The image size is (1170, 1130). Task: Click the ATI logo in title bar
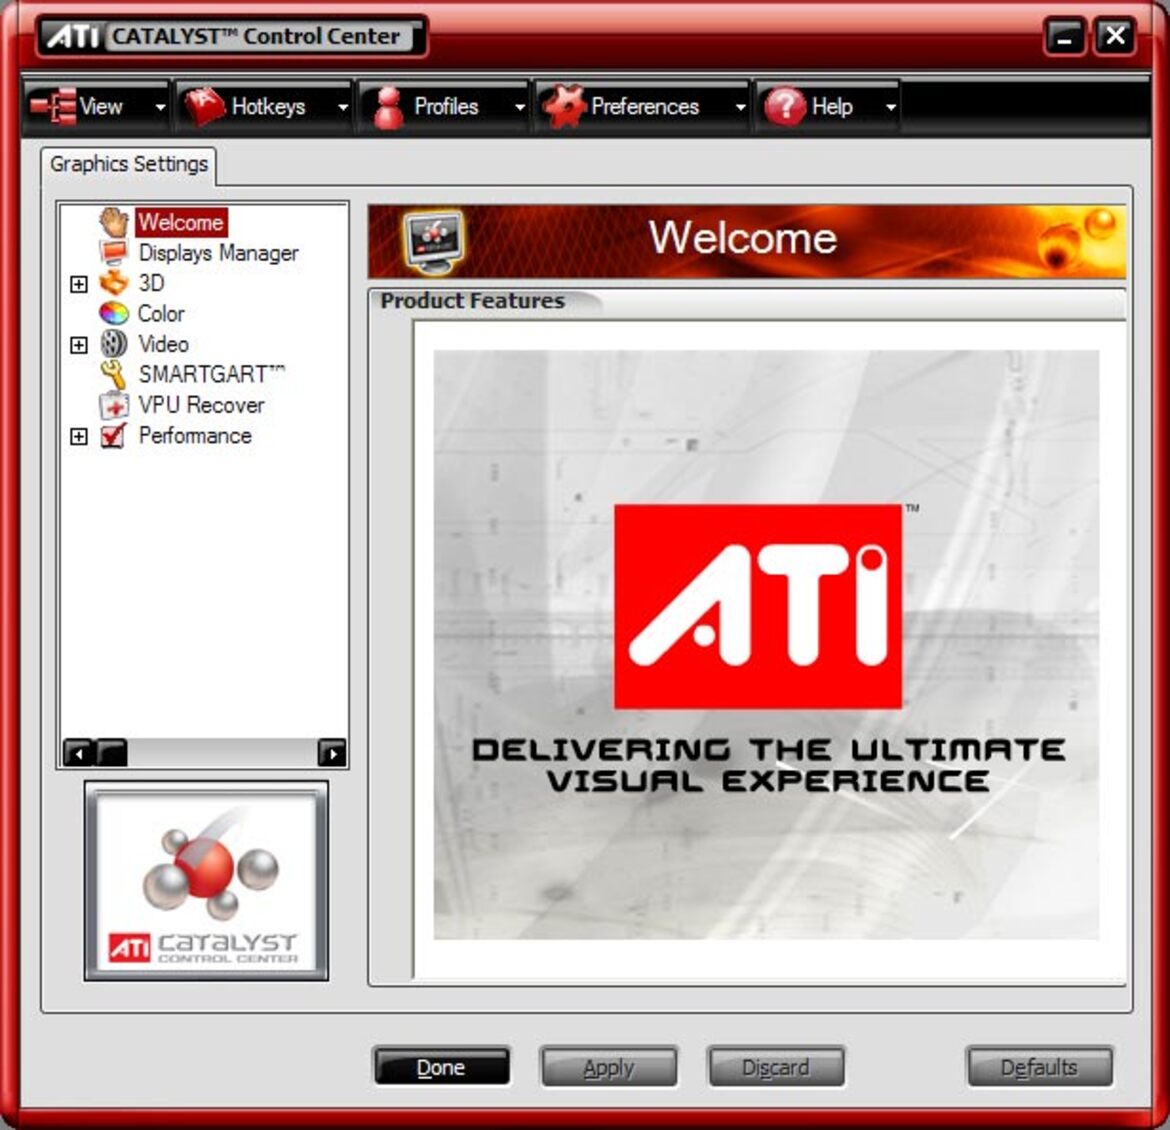[73, 36]
